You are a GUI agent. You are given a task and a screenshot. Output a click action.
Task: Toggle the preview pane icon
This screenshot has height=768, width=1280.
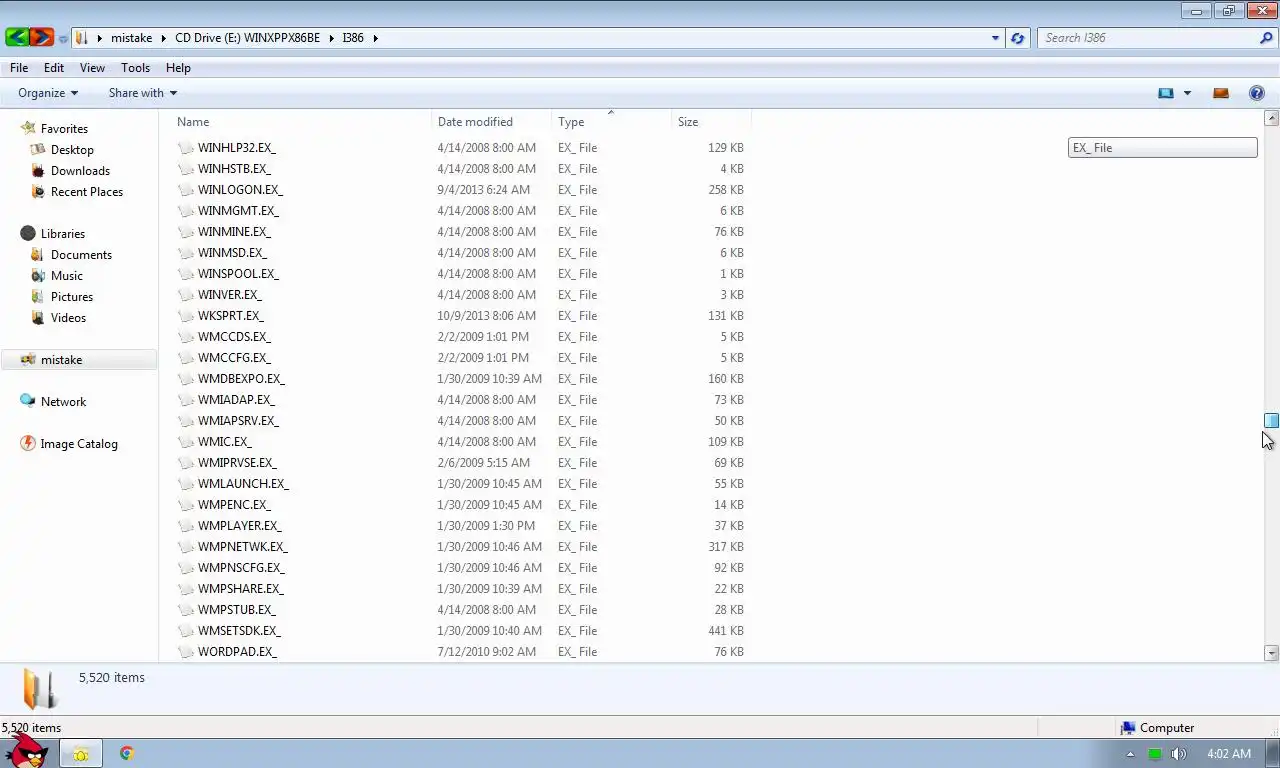[x=1220, y=93]
